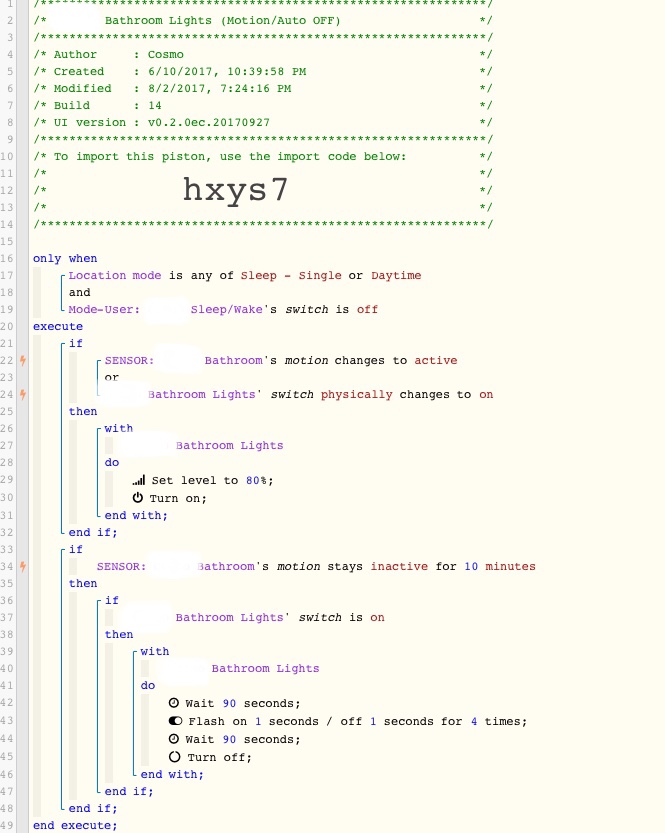Click the nested 'if' on line 36

point(112,600)
